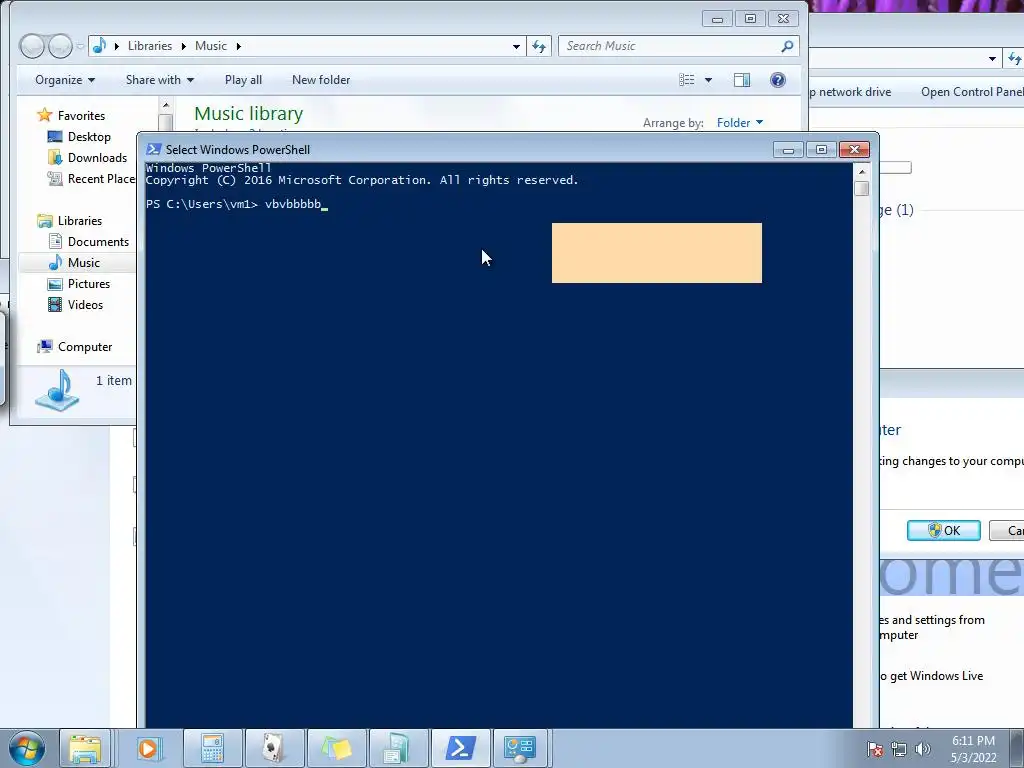Open the Share with menu

159,80
